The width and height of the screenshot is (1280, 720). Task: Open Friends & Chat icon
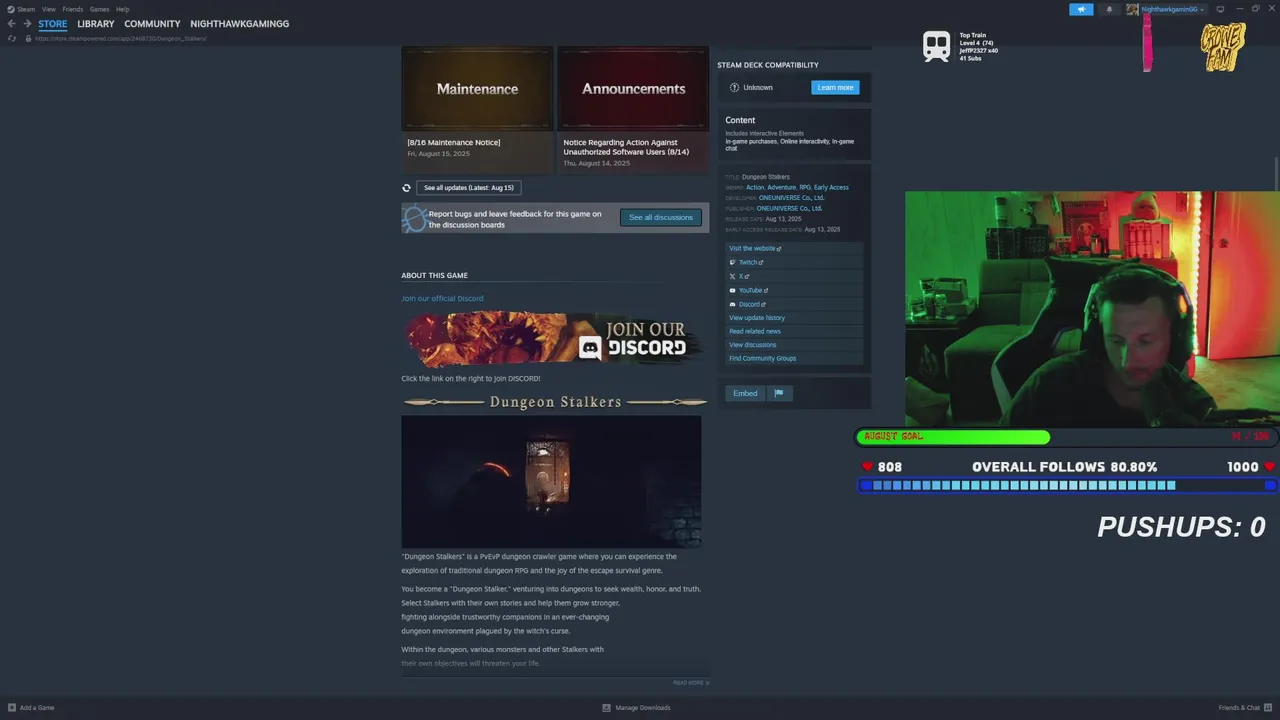1269,708
